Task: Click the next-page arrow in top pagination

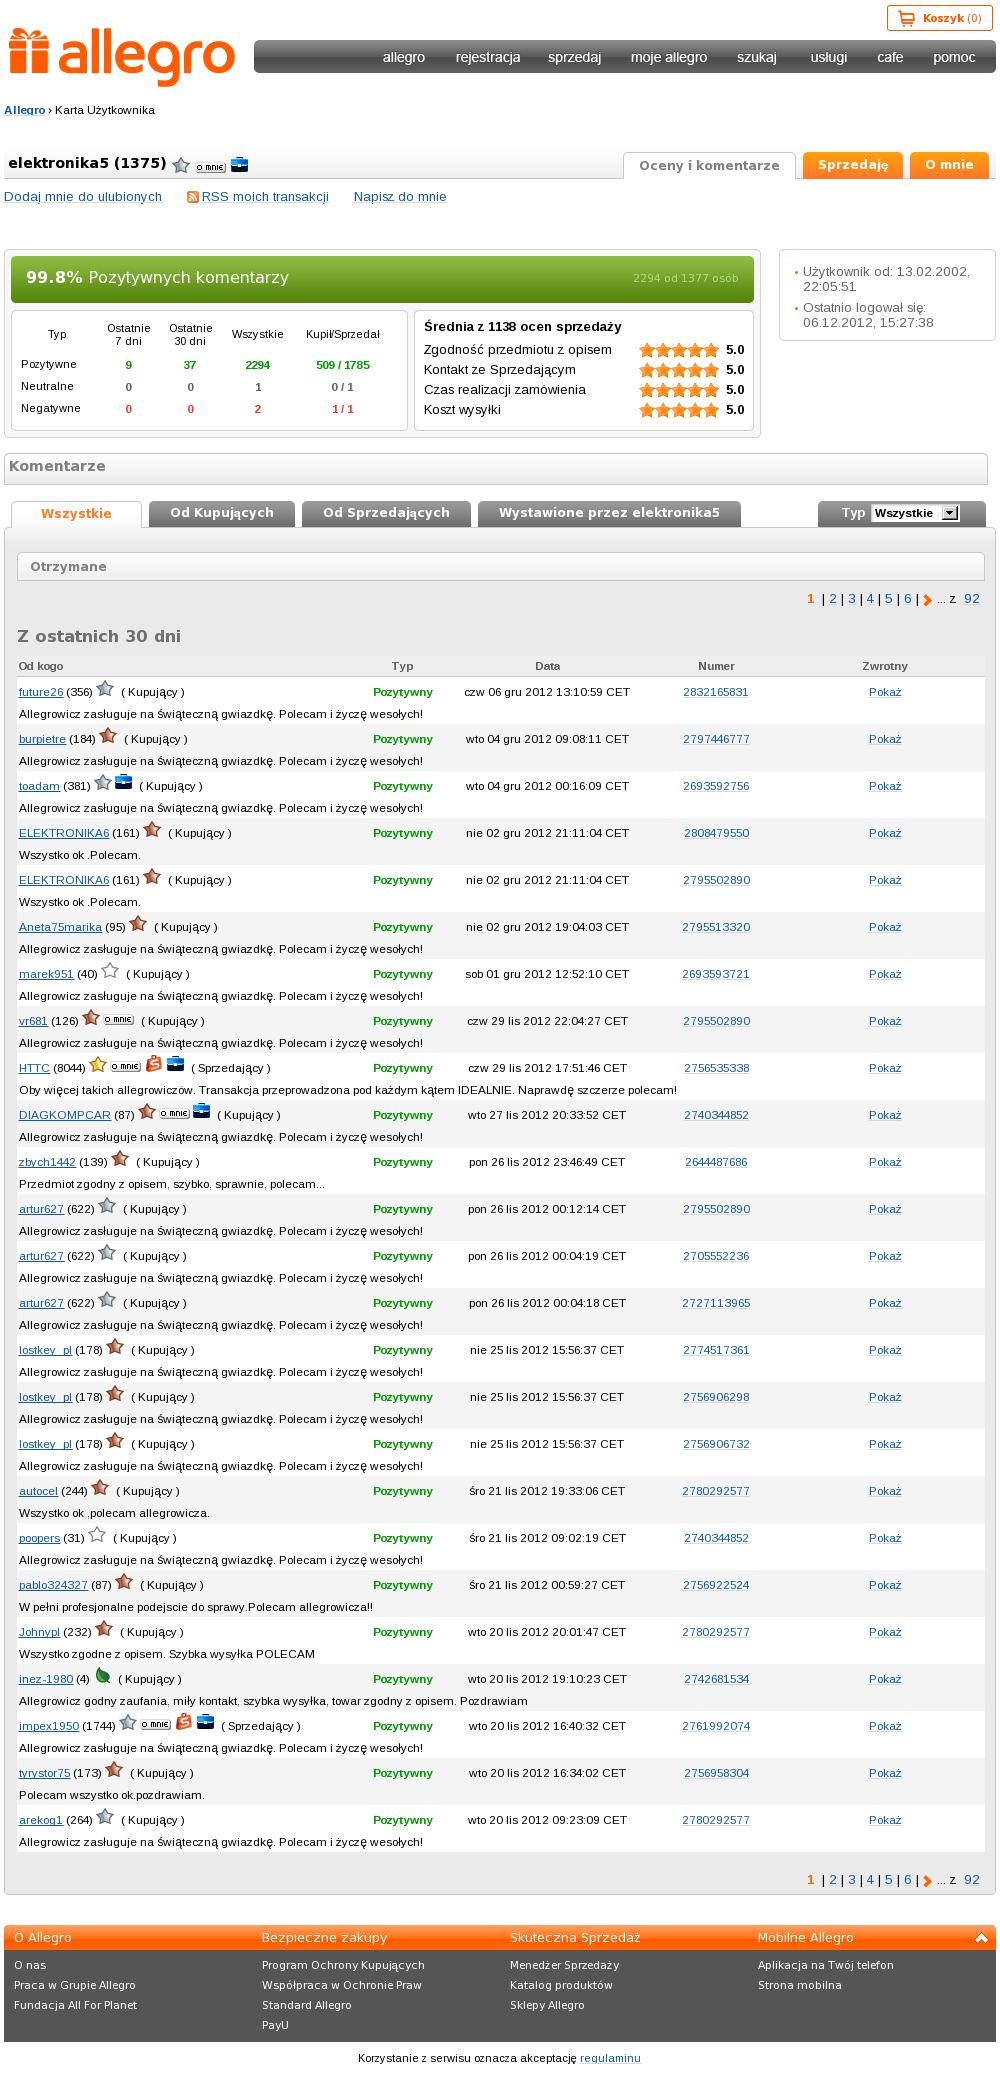Action: pos(927,600)
